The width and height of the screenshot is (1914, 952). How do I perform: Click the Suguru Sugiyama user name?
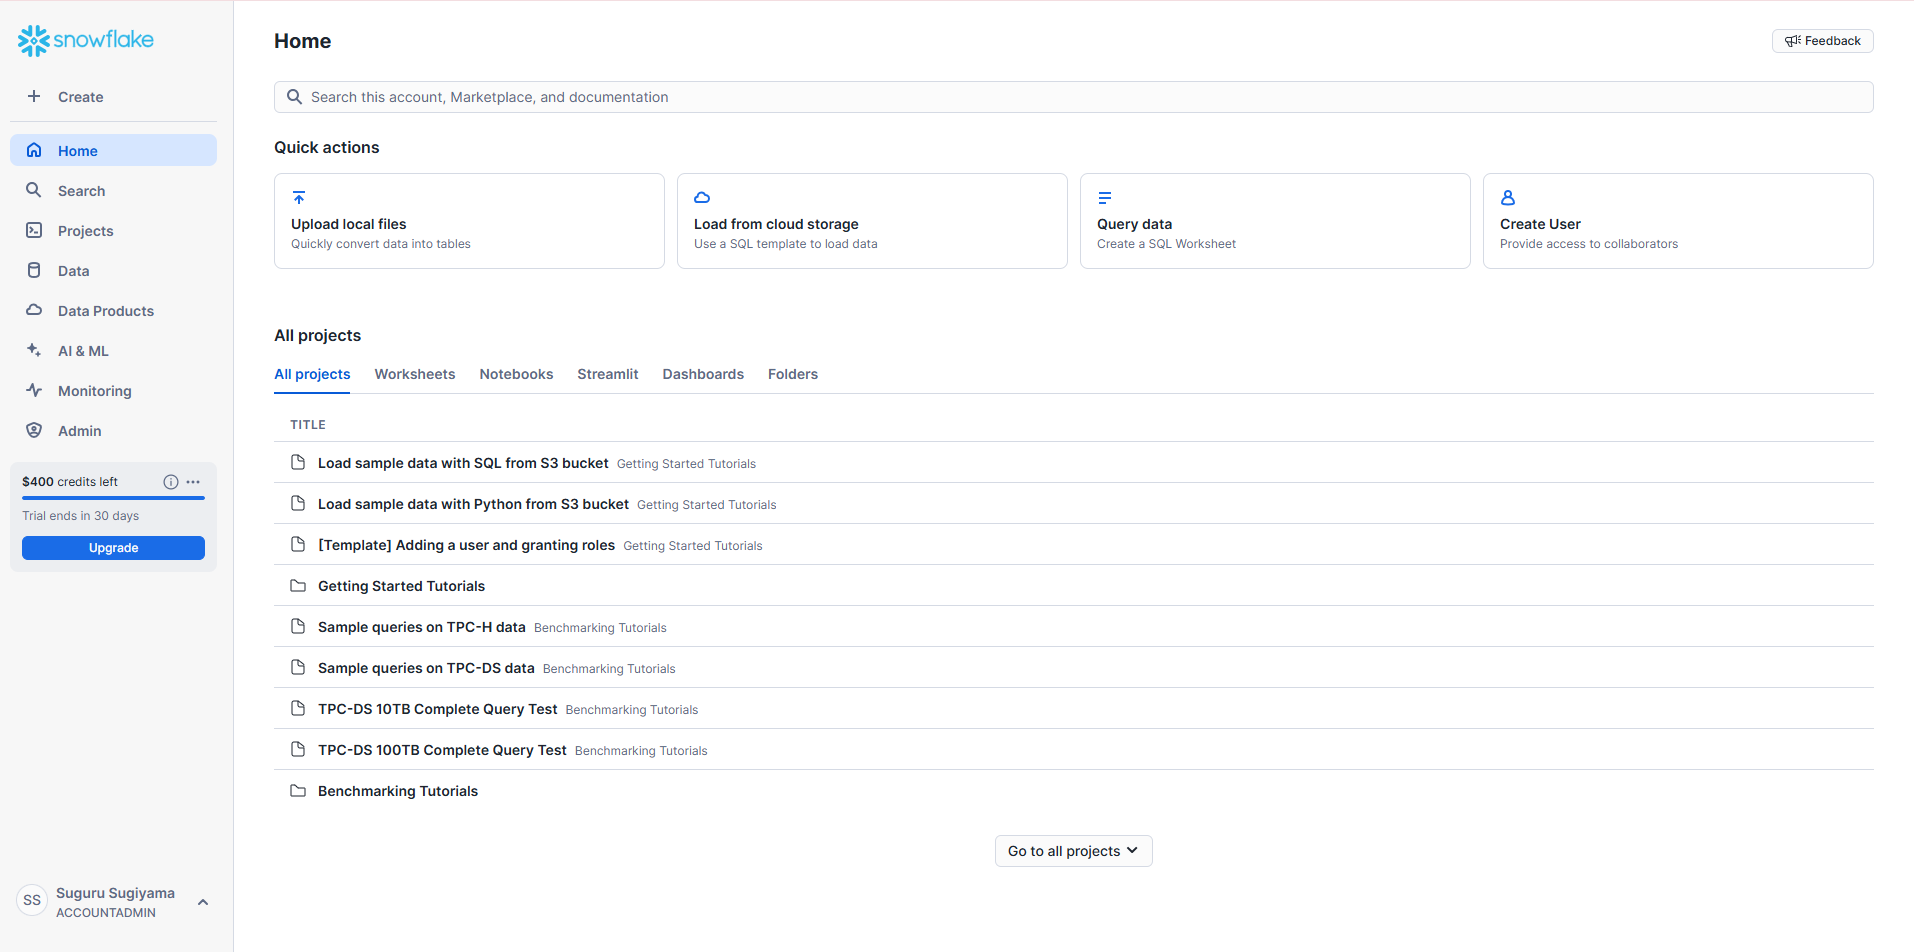[115, 893]
